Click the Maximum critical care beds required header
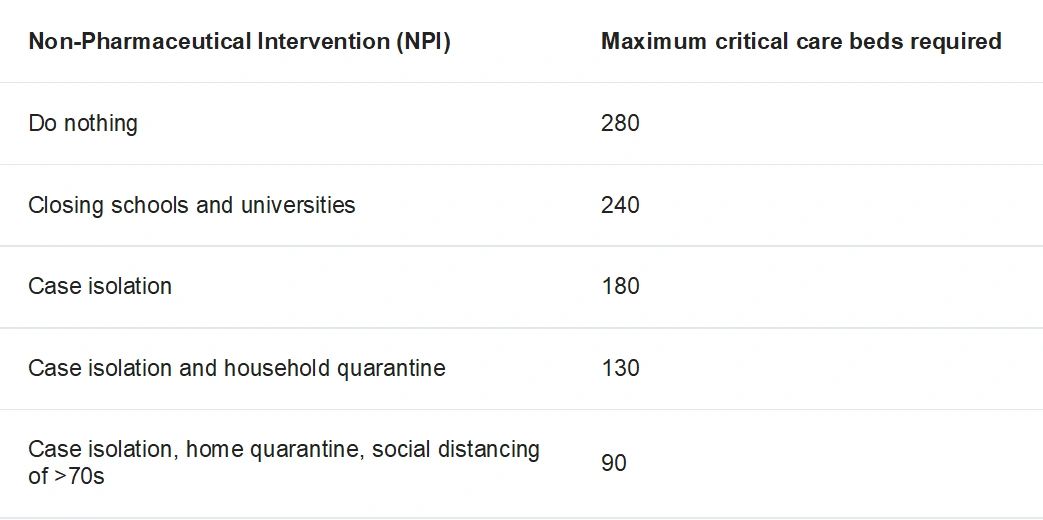The width and height of the screenshot is (1043, 520). click(802, 41)
